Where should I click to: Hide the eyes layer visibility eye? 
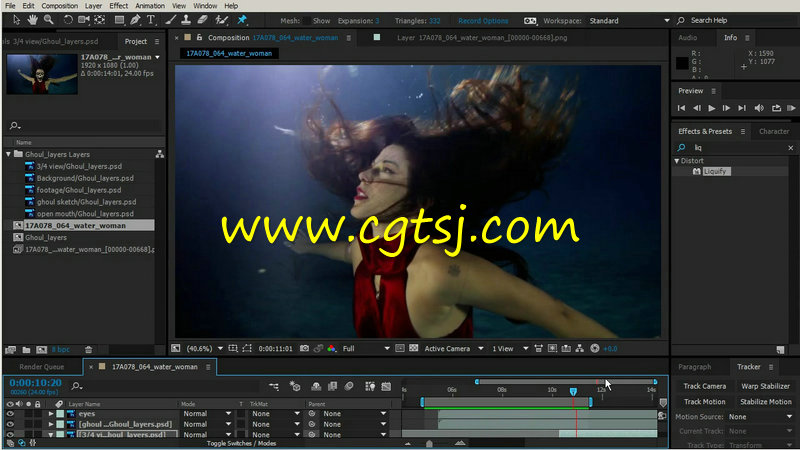click(10, 414)
